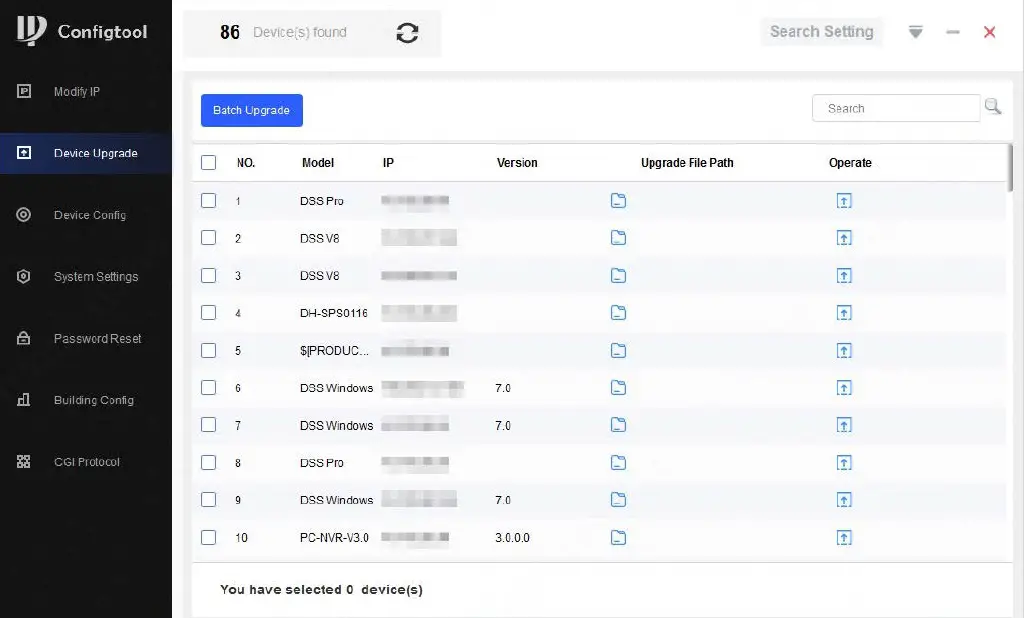This screenshot has height=618, width=1024.
Task: Upgrade the PC-NVR-V3.0 device
Action: click(844, 538)
